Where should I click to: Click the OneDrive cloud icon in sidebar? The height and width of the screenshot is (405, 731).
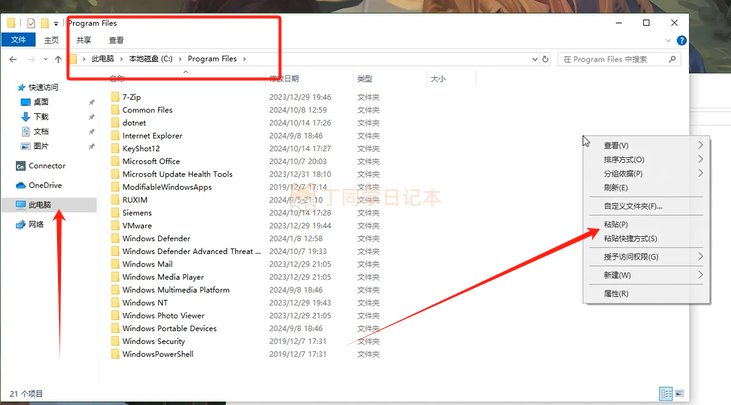click(21, 185)
